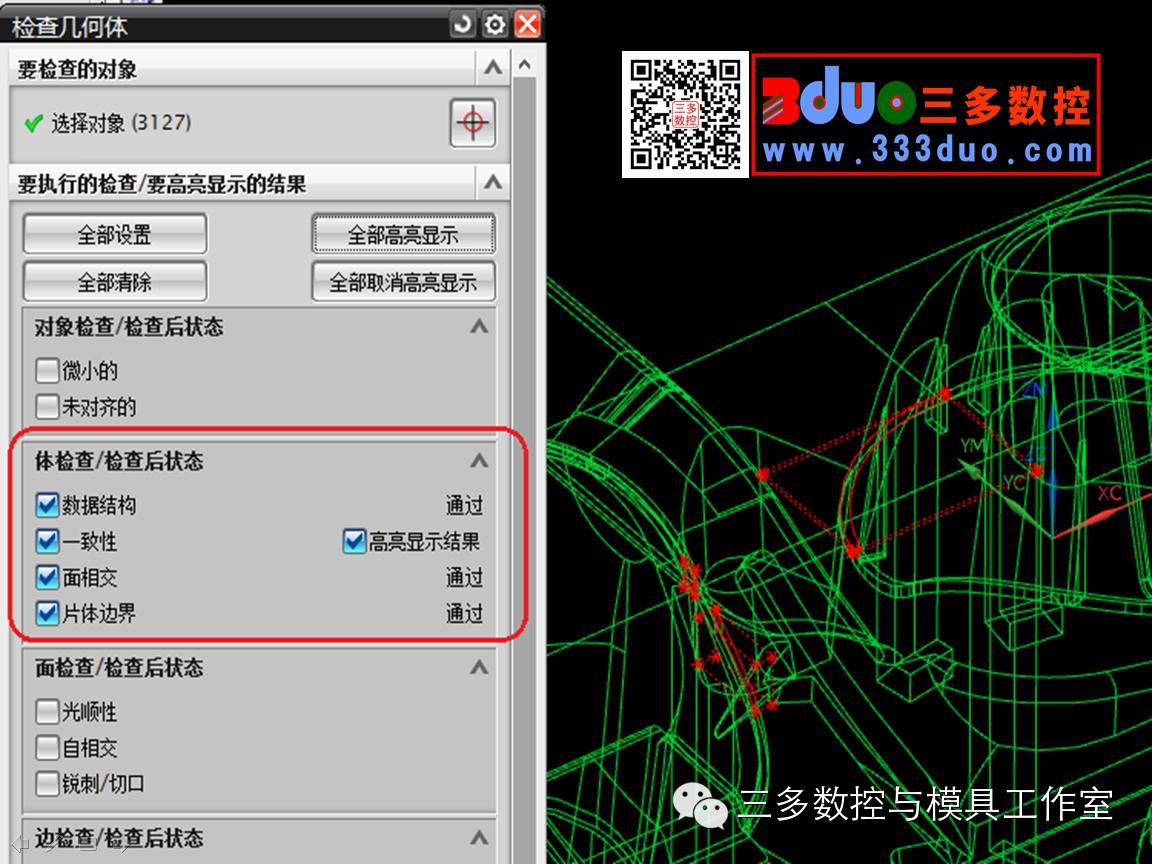Collapse the 要执行的检查 section
This screenshot has width=1152, height=864.
(x=493, y=181)
